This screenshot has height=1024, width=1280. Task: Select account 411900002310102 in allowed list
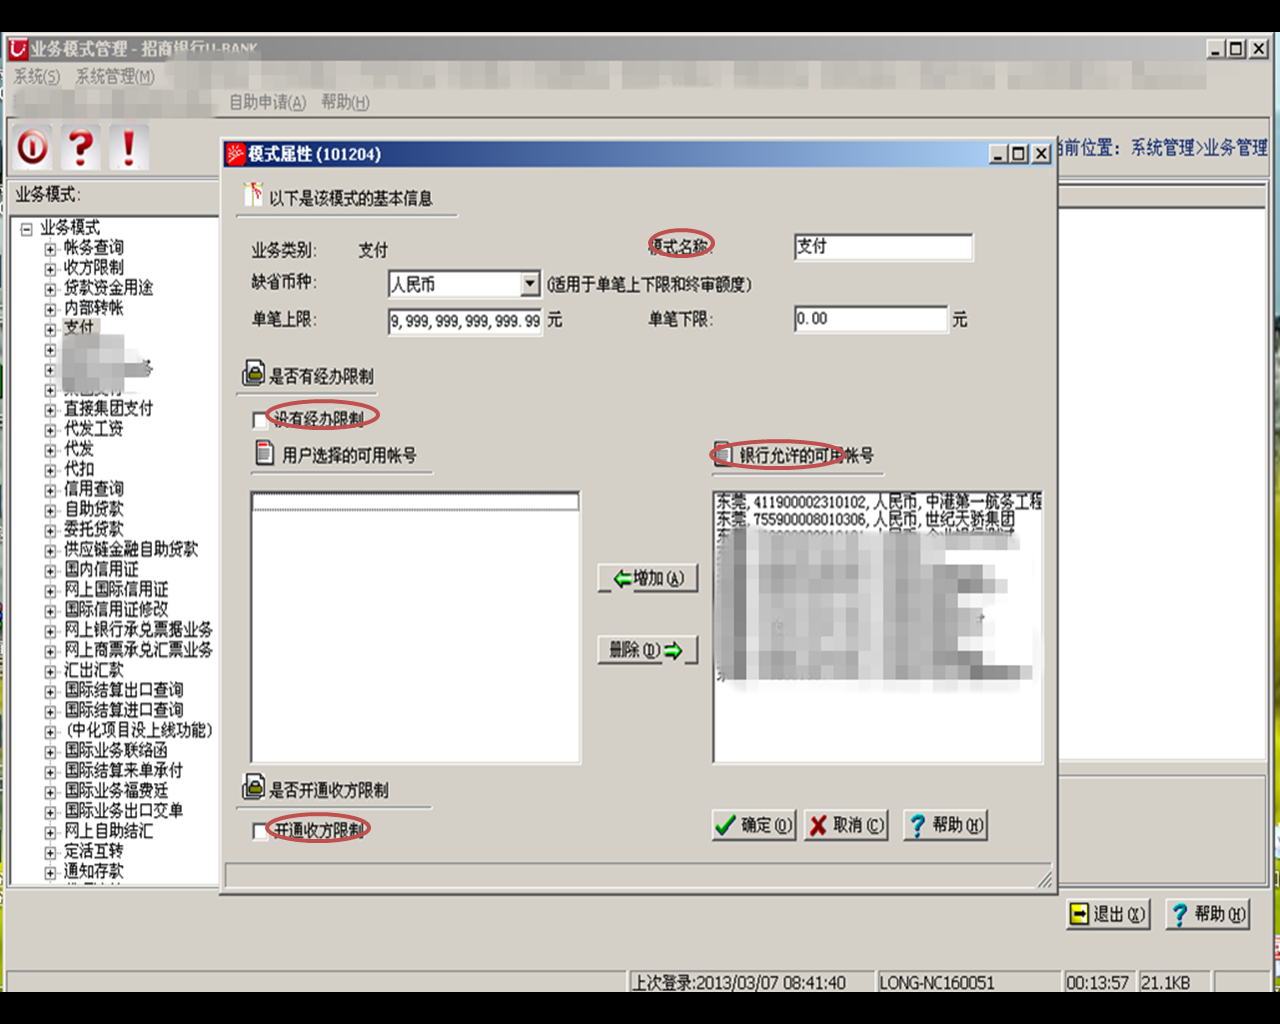[x=878, y=501]
